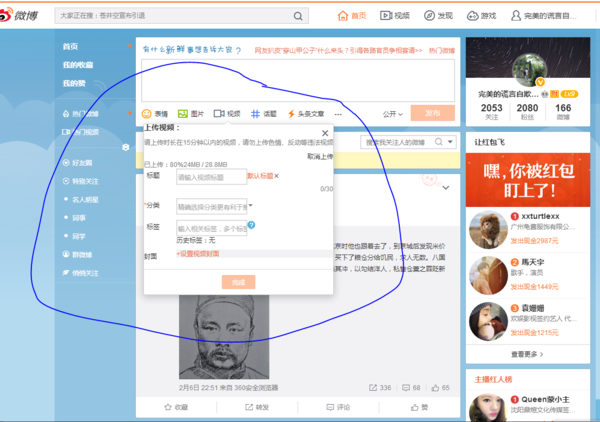Open the 2080 粉丝 followers count

click(x=527, y=112)
